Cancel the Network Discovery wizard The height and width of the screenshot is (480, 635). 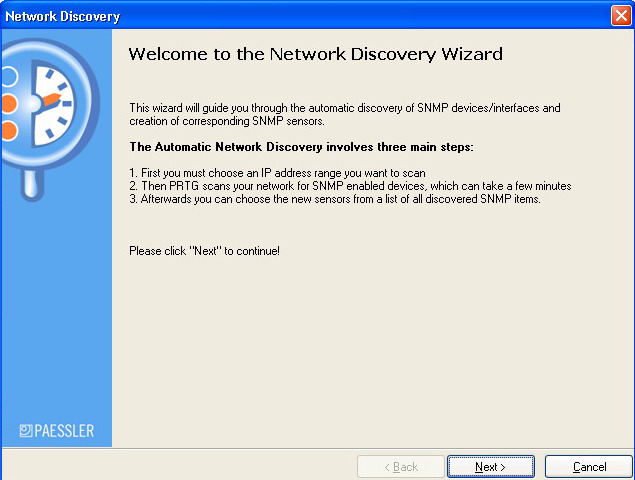pos(588,467)
